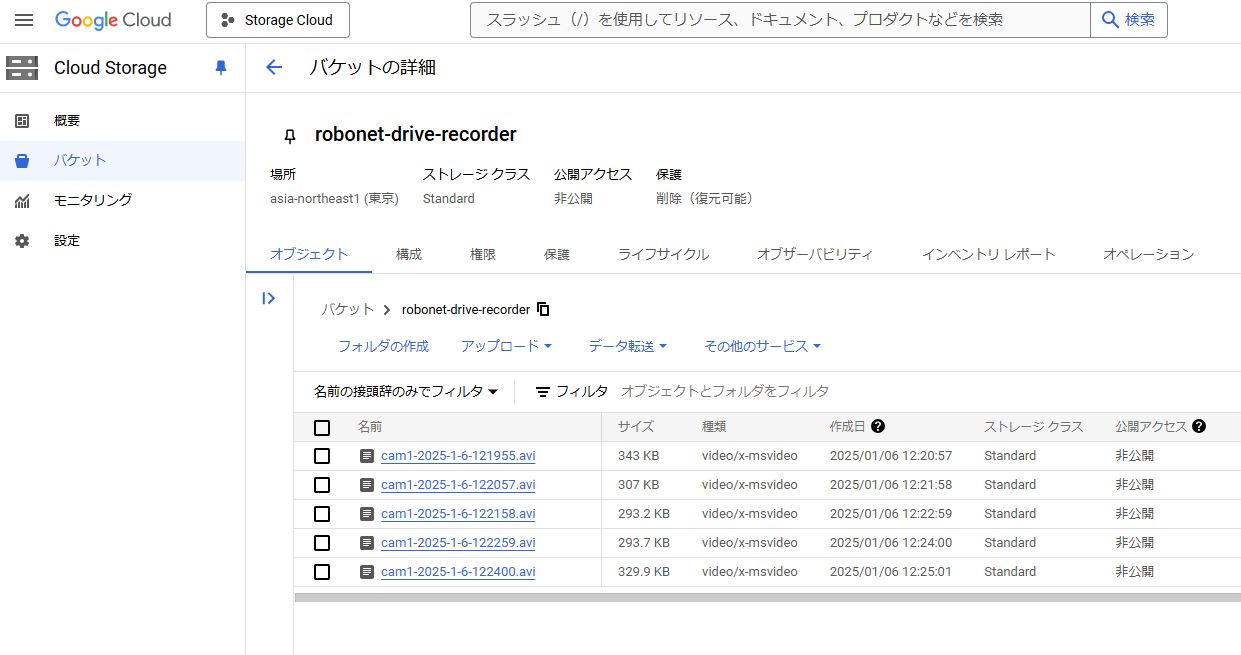The image size is (1241, 655).
Task: Check the box for cam1-2025-1-6-122057.avi
Action: point(322,485)
